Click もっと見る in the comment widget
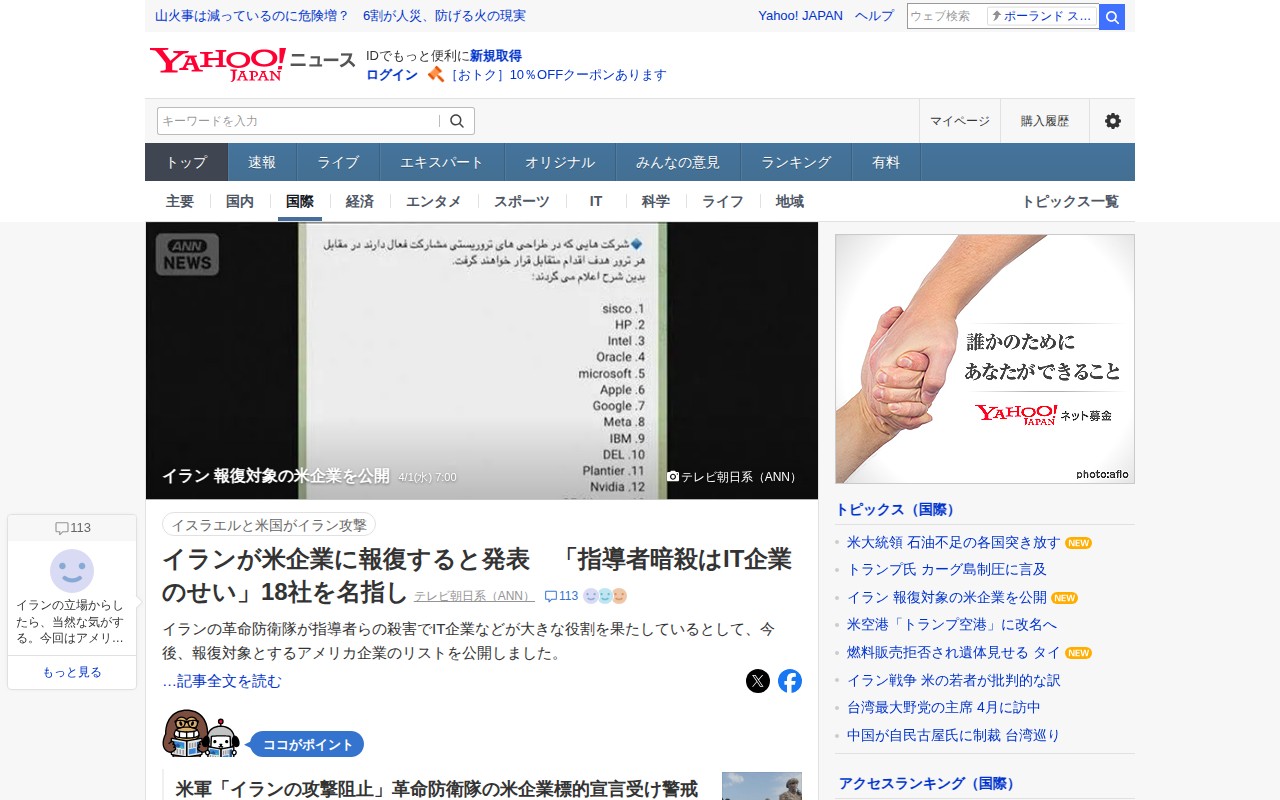 tap(72, 672)
